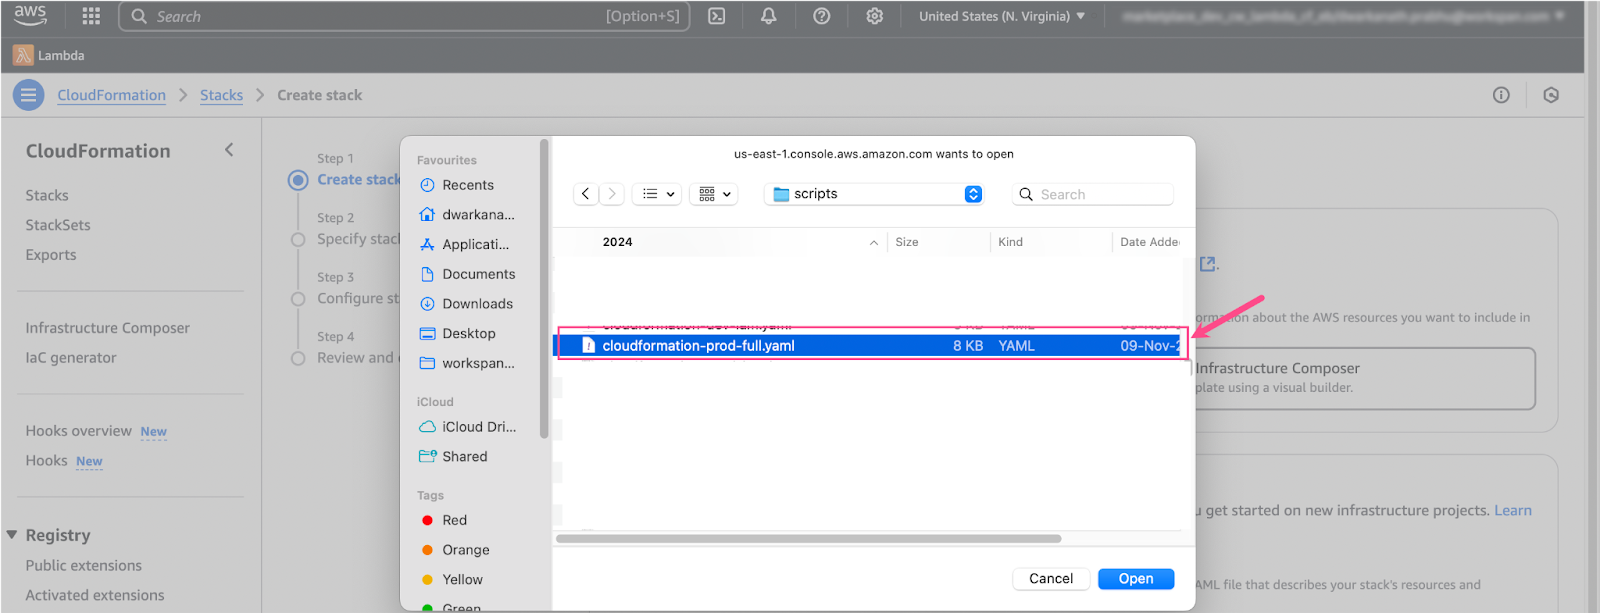
Task: Open the AWS services grid menu
Action: tap(91, 16)
